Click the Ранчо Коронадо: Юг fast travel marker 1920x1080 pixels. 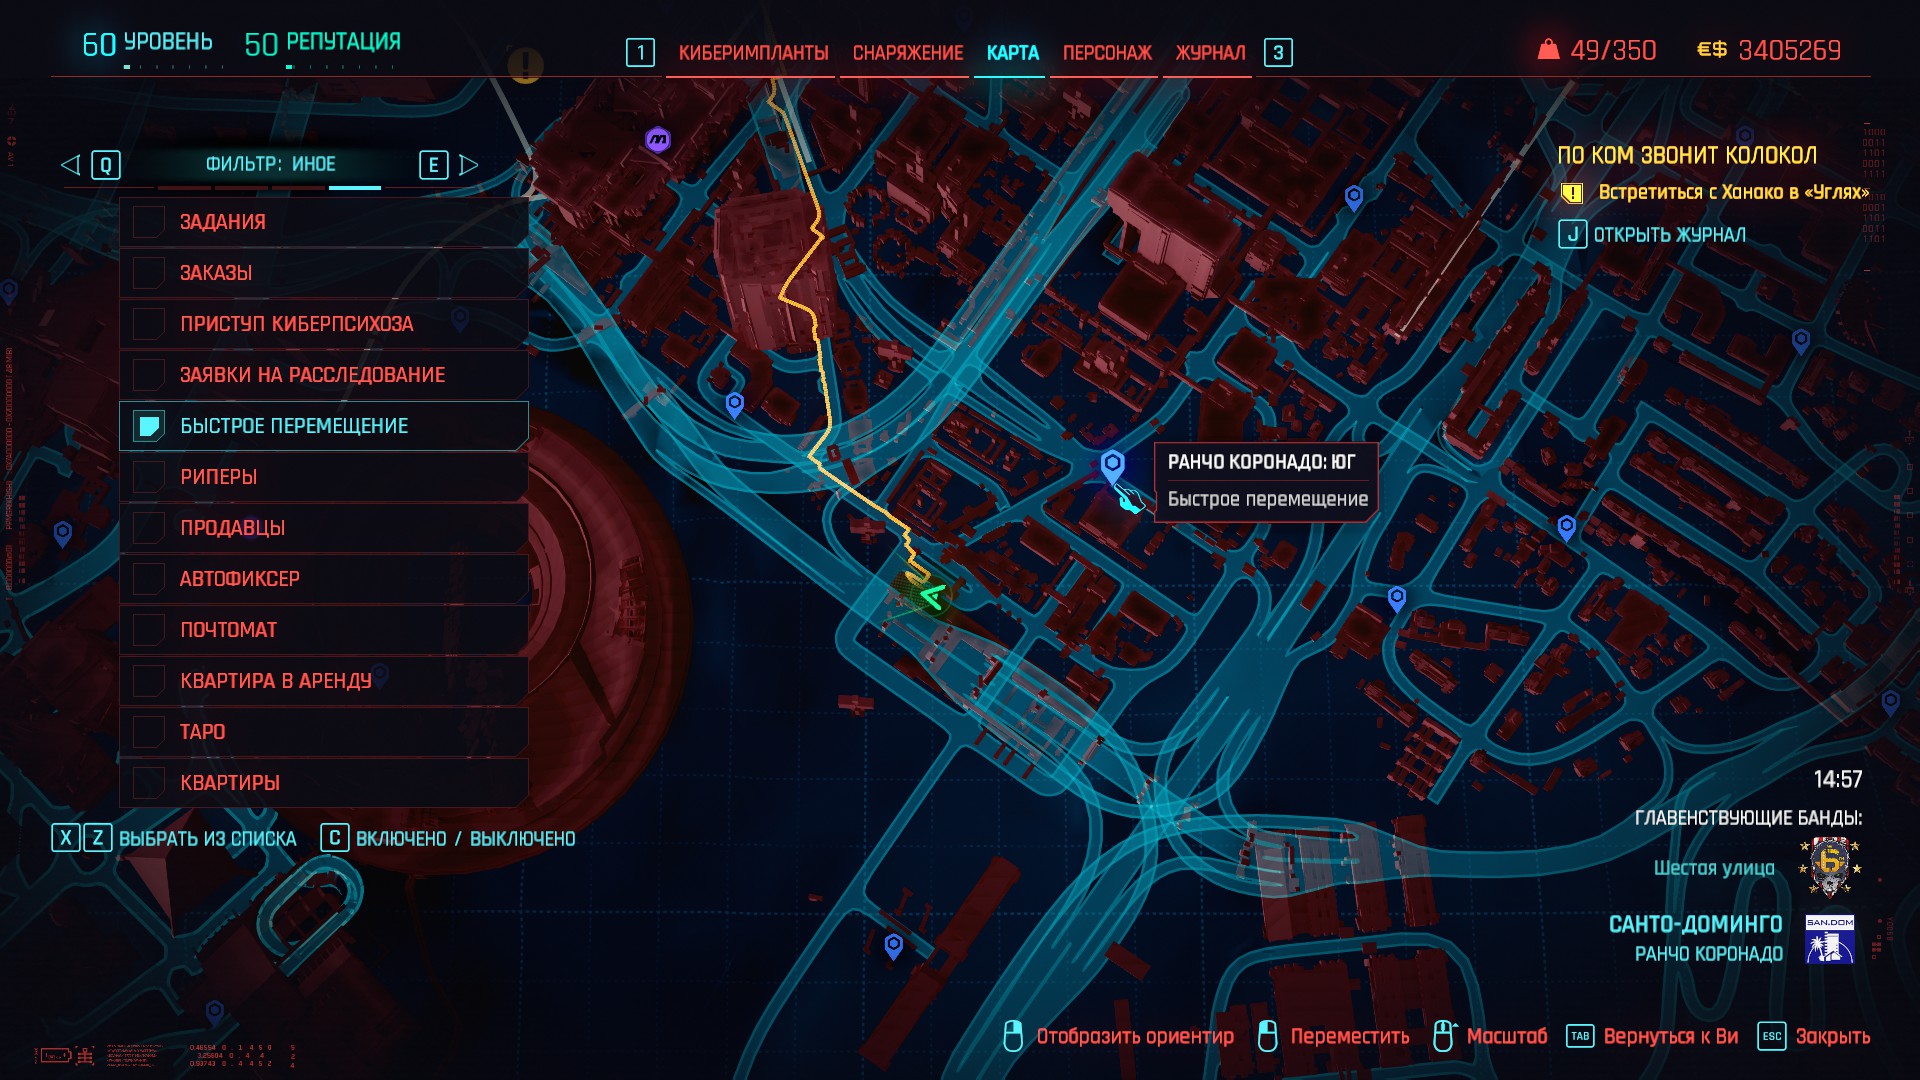1112,466
